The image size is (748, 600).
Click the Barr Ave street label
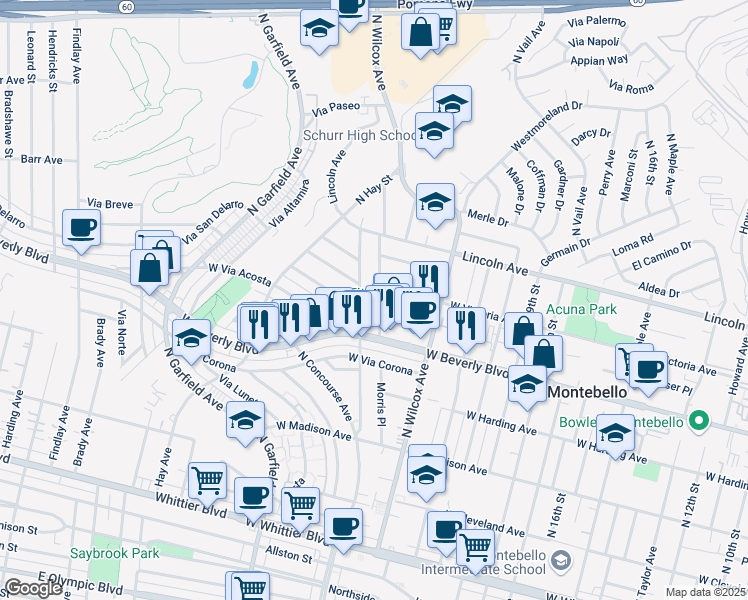42,159
